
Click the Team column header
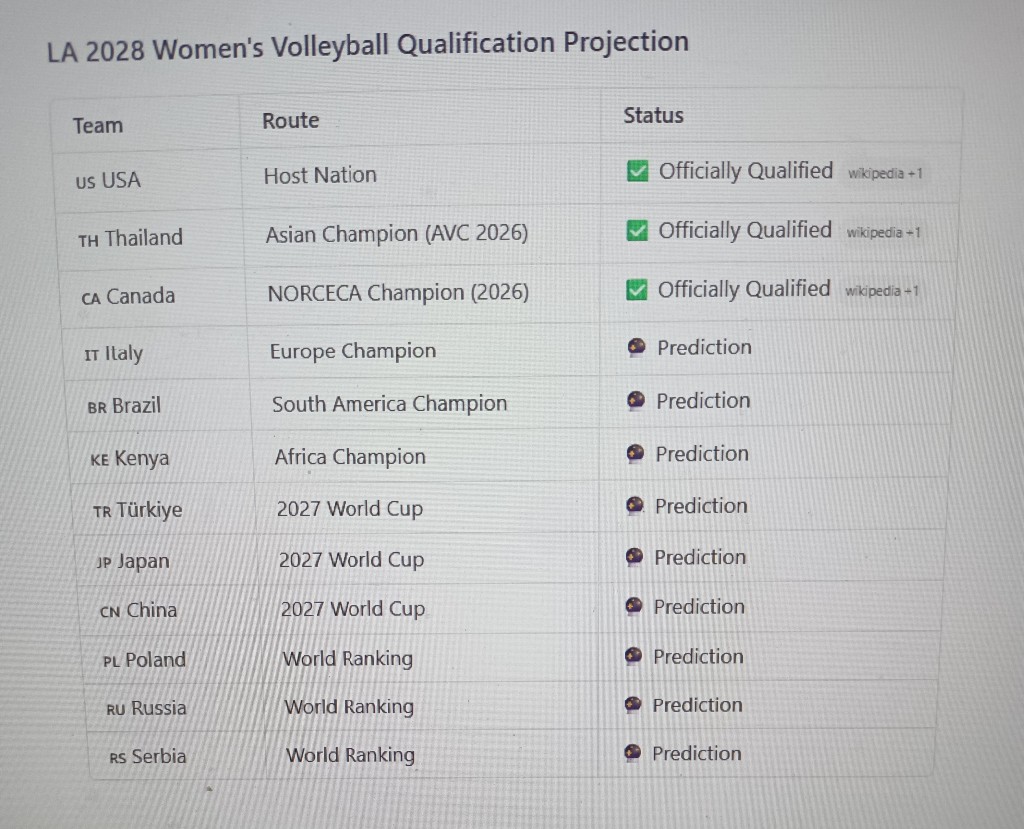pyautogui.click(x=98, y=125)
